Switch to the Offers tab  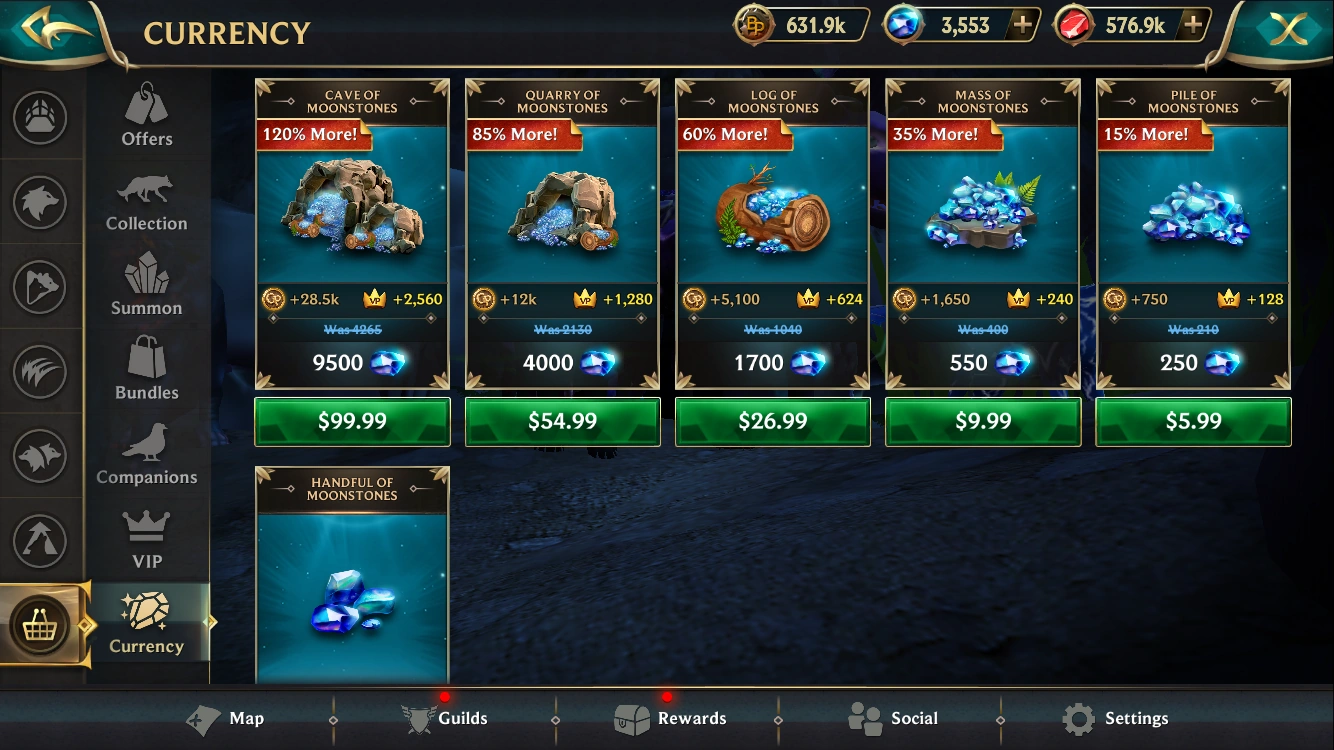pyautogui.click(x=147, y=116)
